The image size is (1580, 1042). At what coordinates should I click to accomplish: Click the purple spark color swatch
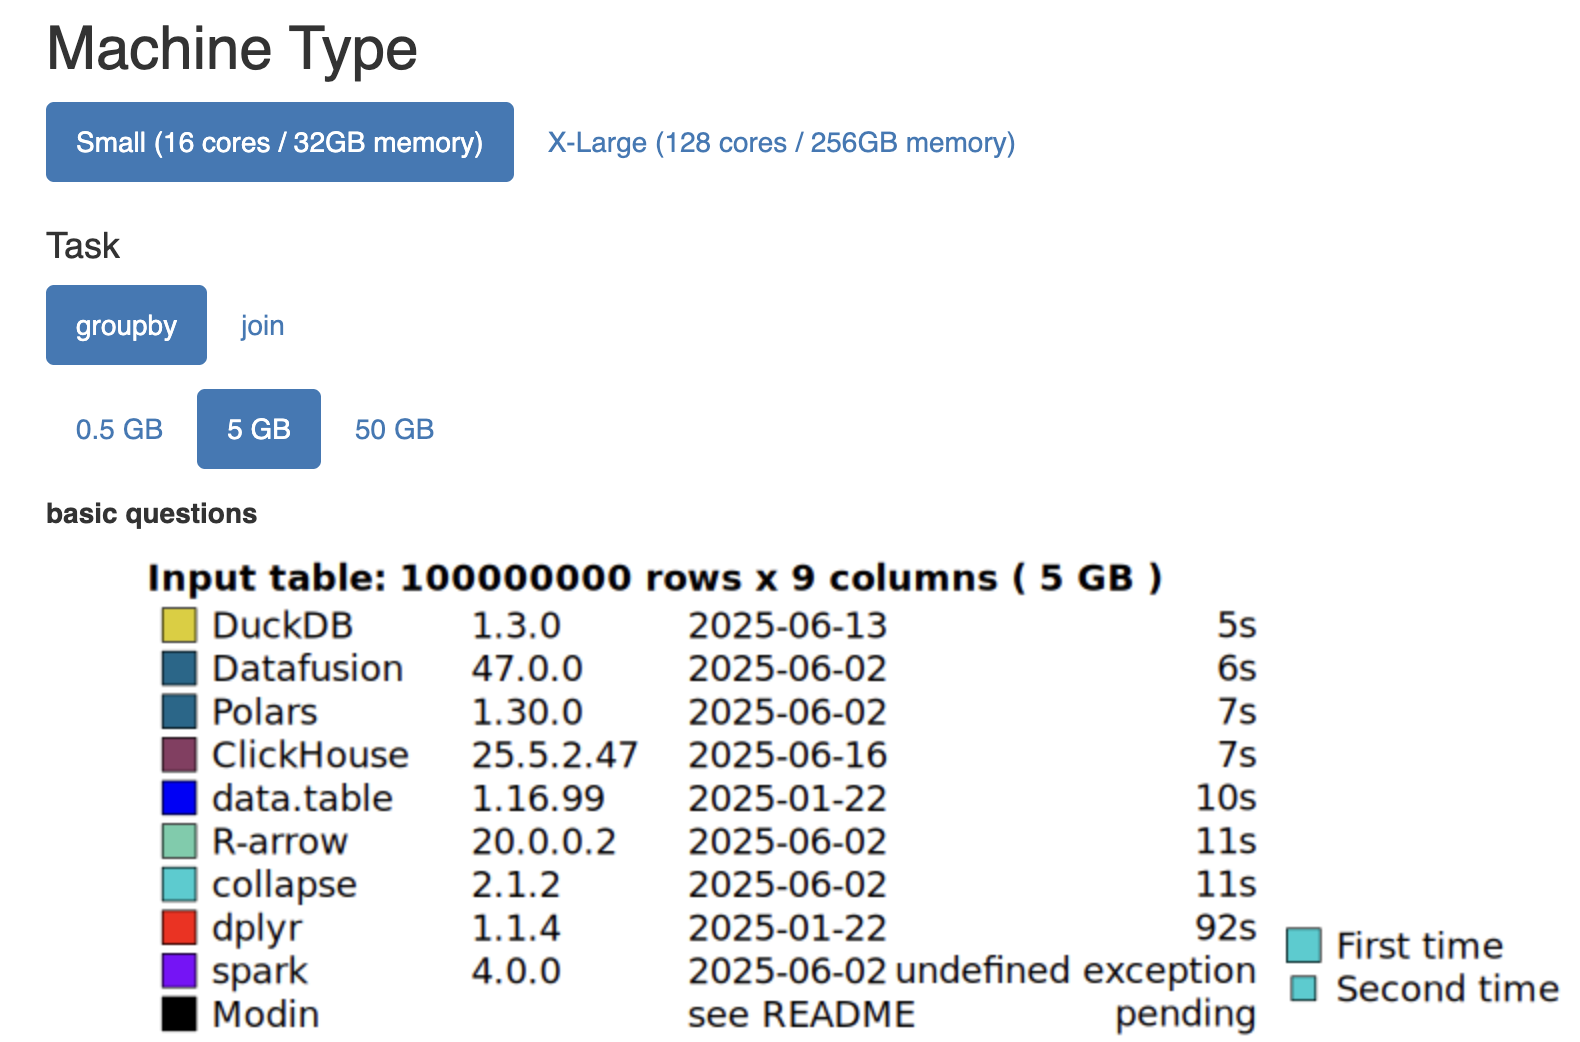coord(179,970)
